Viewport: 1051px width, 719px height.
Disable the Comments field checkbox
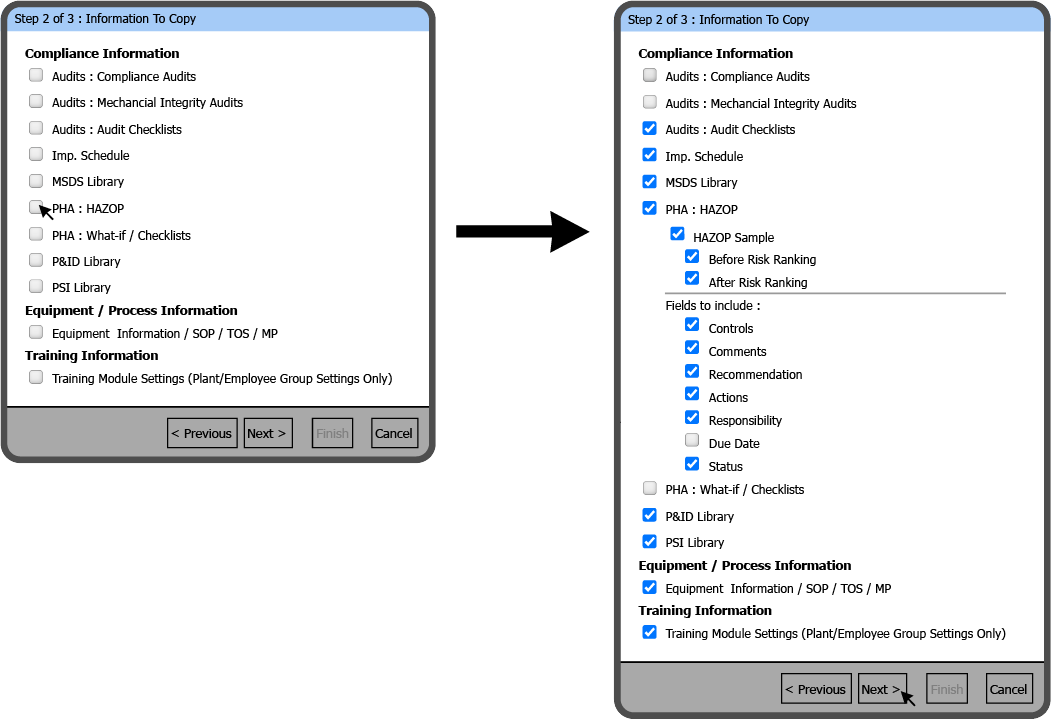(692, 348)
